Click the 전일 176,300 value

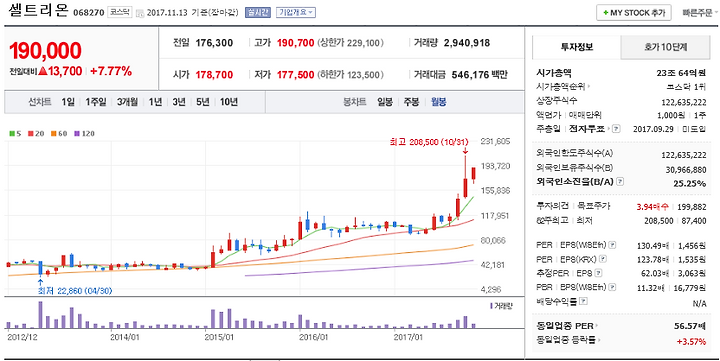pos(214,43)
